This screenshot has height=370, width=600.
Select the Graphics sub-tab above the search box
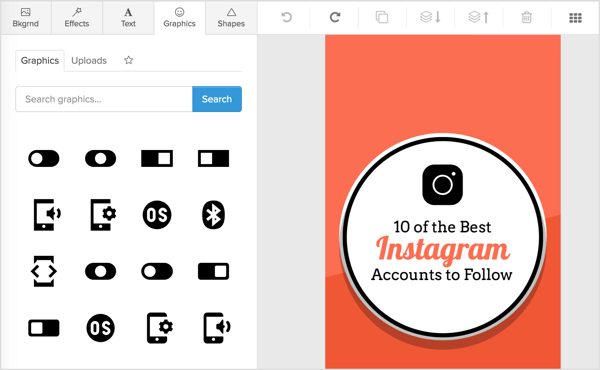40,60
